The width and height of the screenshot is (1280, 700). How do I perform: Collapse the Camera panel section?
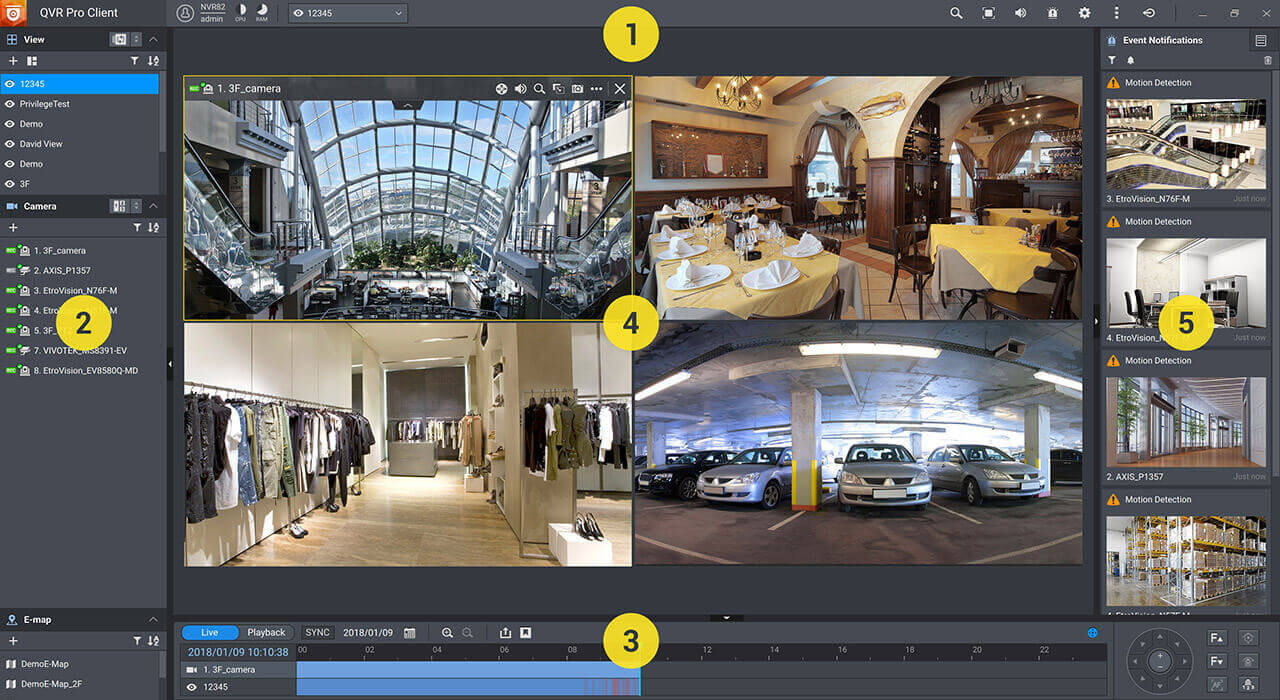[153, 206]
